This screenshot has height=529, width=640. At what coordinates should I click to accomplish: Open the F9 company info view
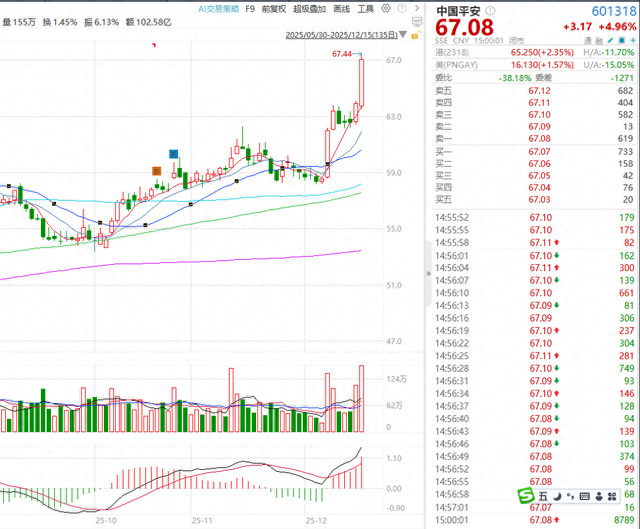(x=250, y=9)
